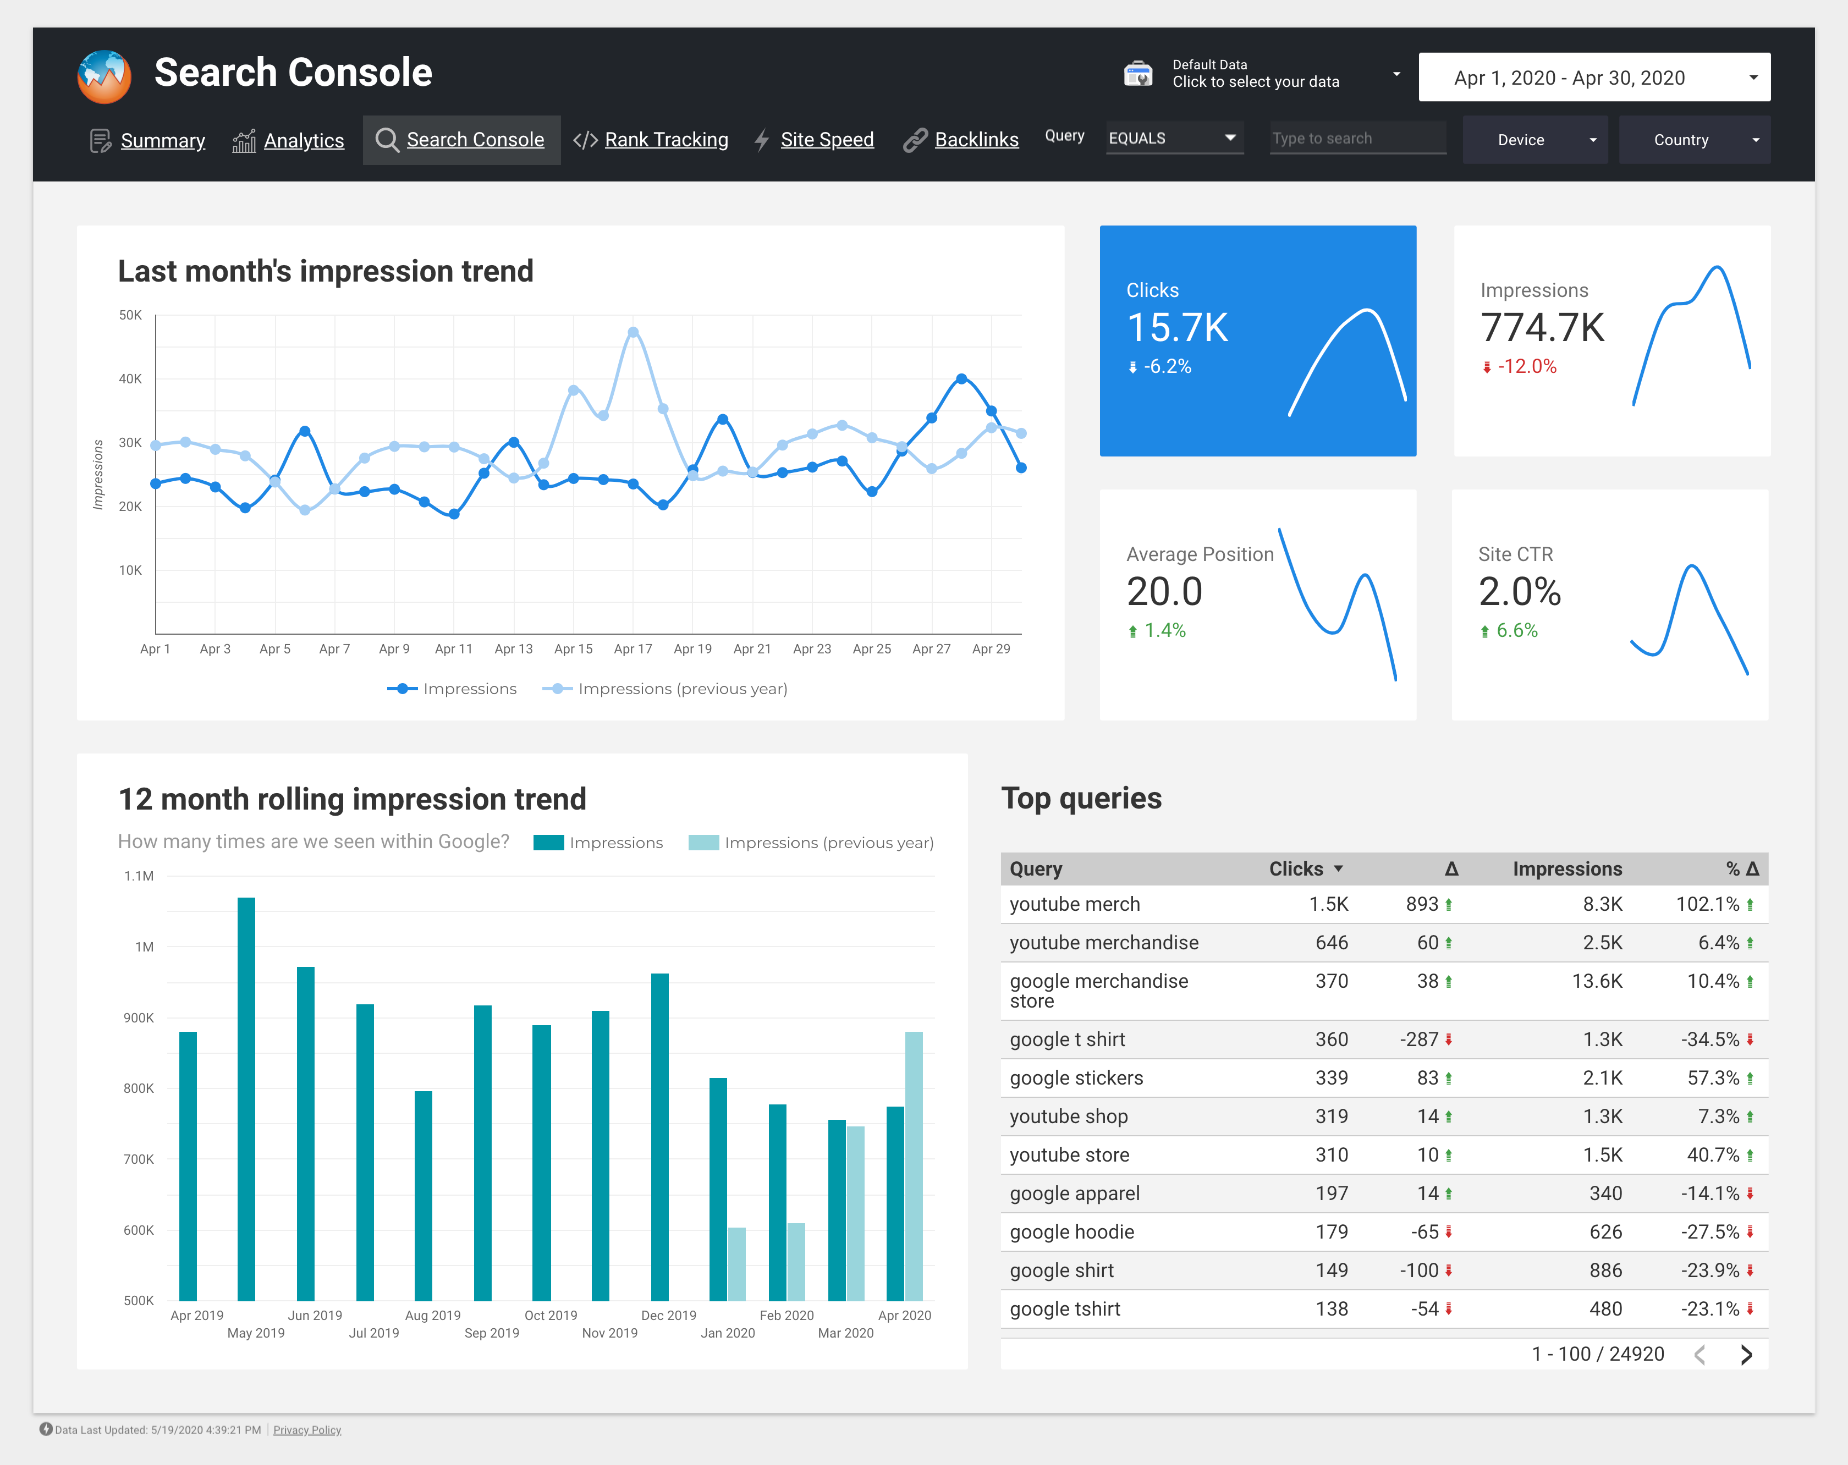
Task: Click the Rank Tracking code icon
Action: [x=585, y=140]
